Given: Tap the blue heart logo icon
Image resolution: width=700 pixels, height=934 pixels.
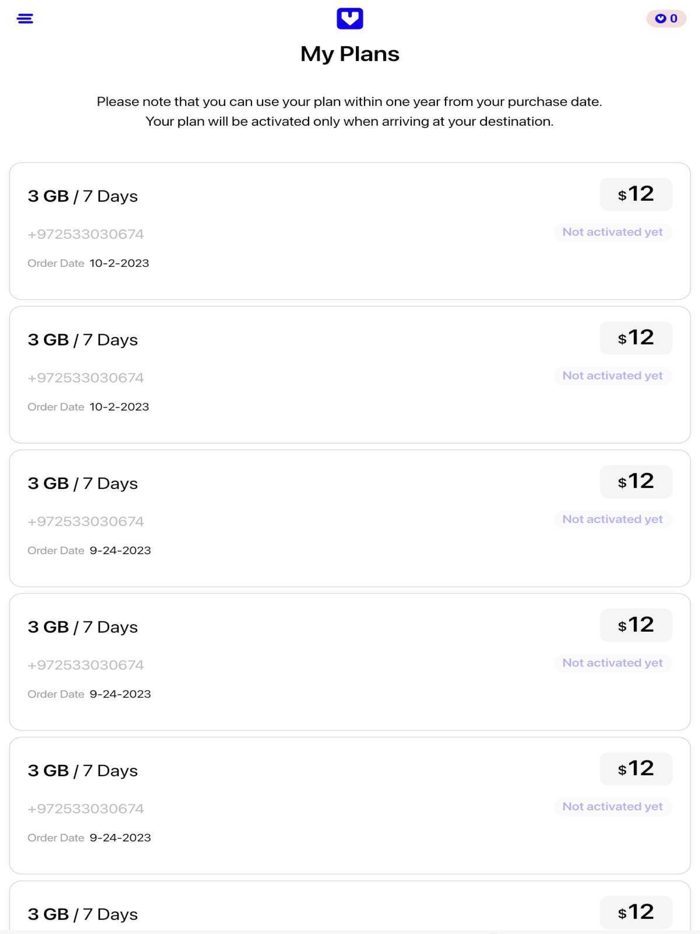Looking at the screenshot, I should 350,18.
